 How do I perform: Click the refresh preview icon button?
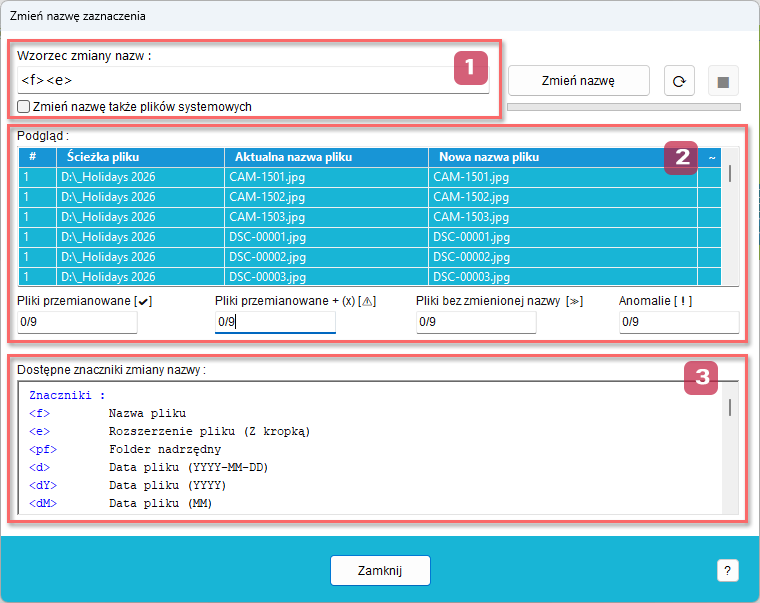[679, 81]
